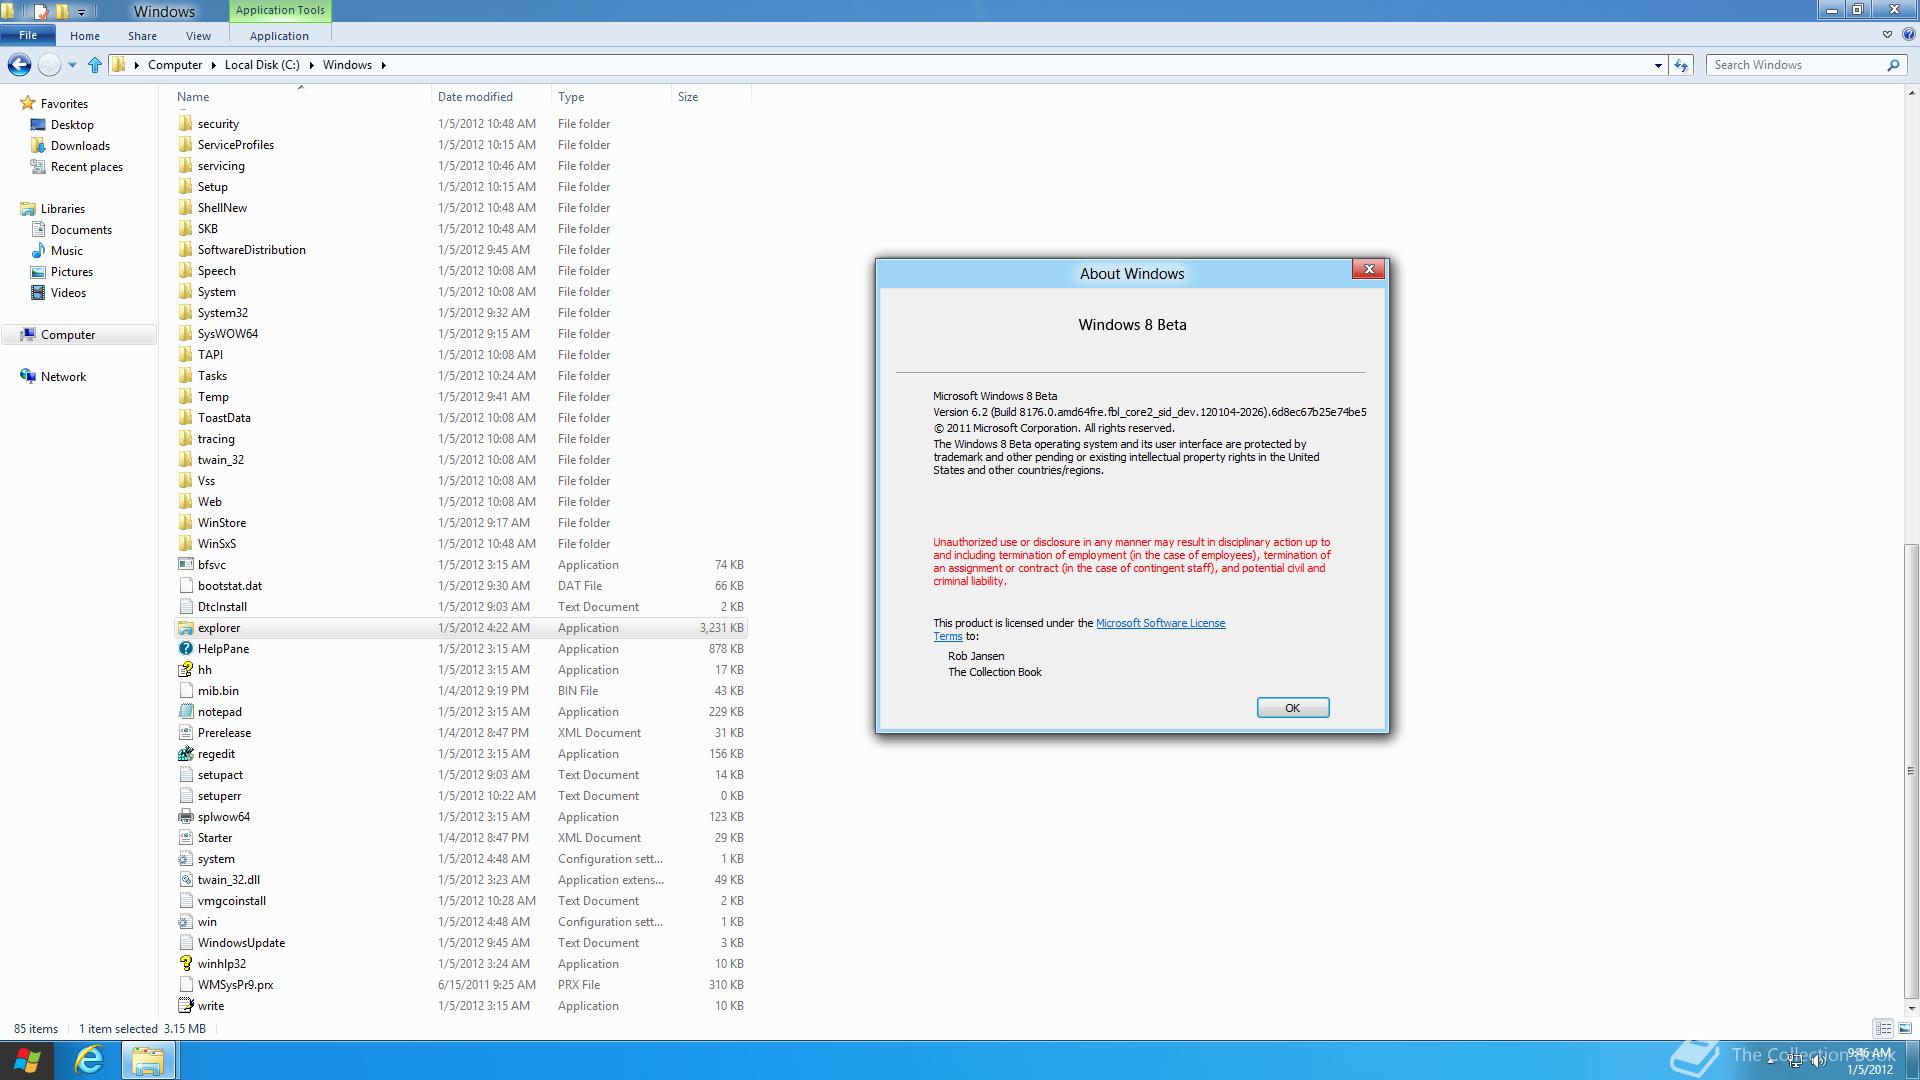Screen dimensions: 1920x1080
Task: Click the Application Tools contextual tab
Action: tap(280, 11)
